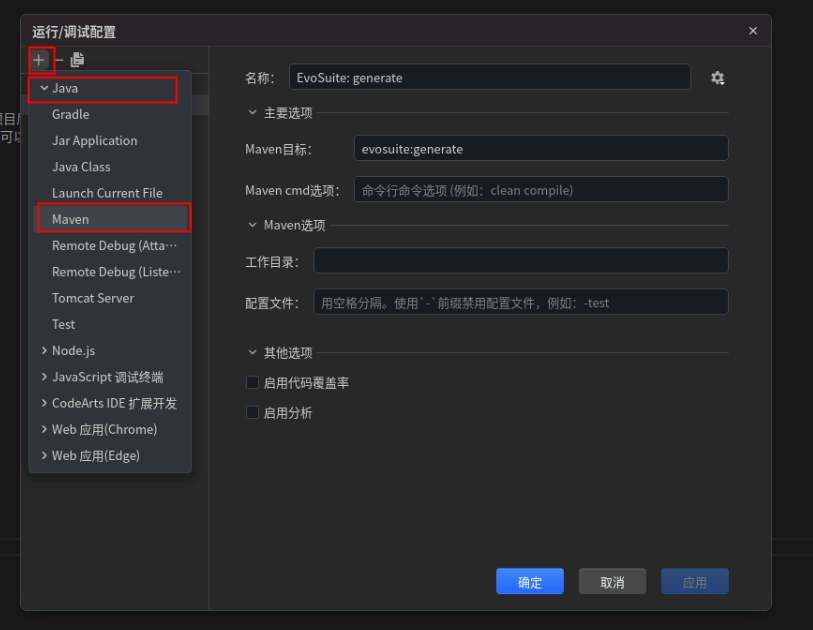Close the 运行/调试配置 dialog
The height and width of the screenshot is (630, 813).
click(x=753, y=31)
